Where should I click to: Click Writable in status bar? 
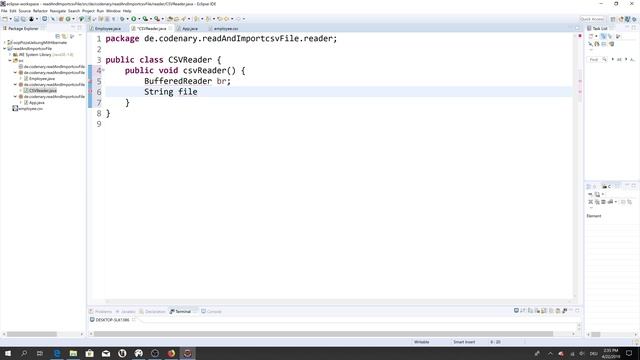(x=422, y=342)
